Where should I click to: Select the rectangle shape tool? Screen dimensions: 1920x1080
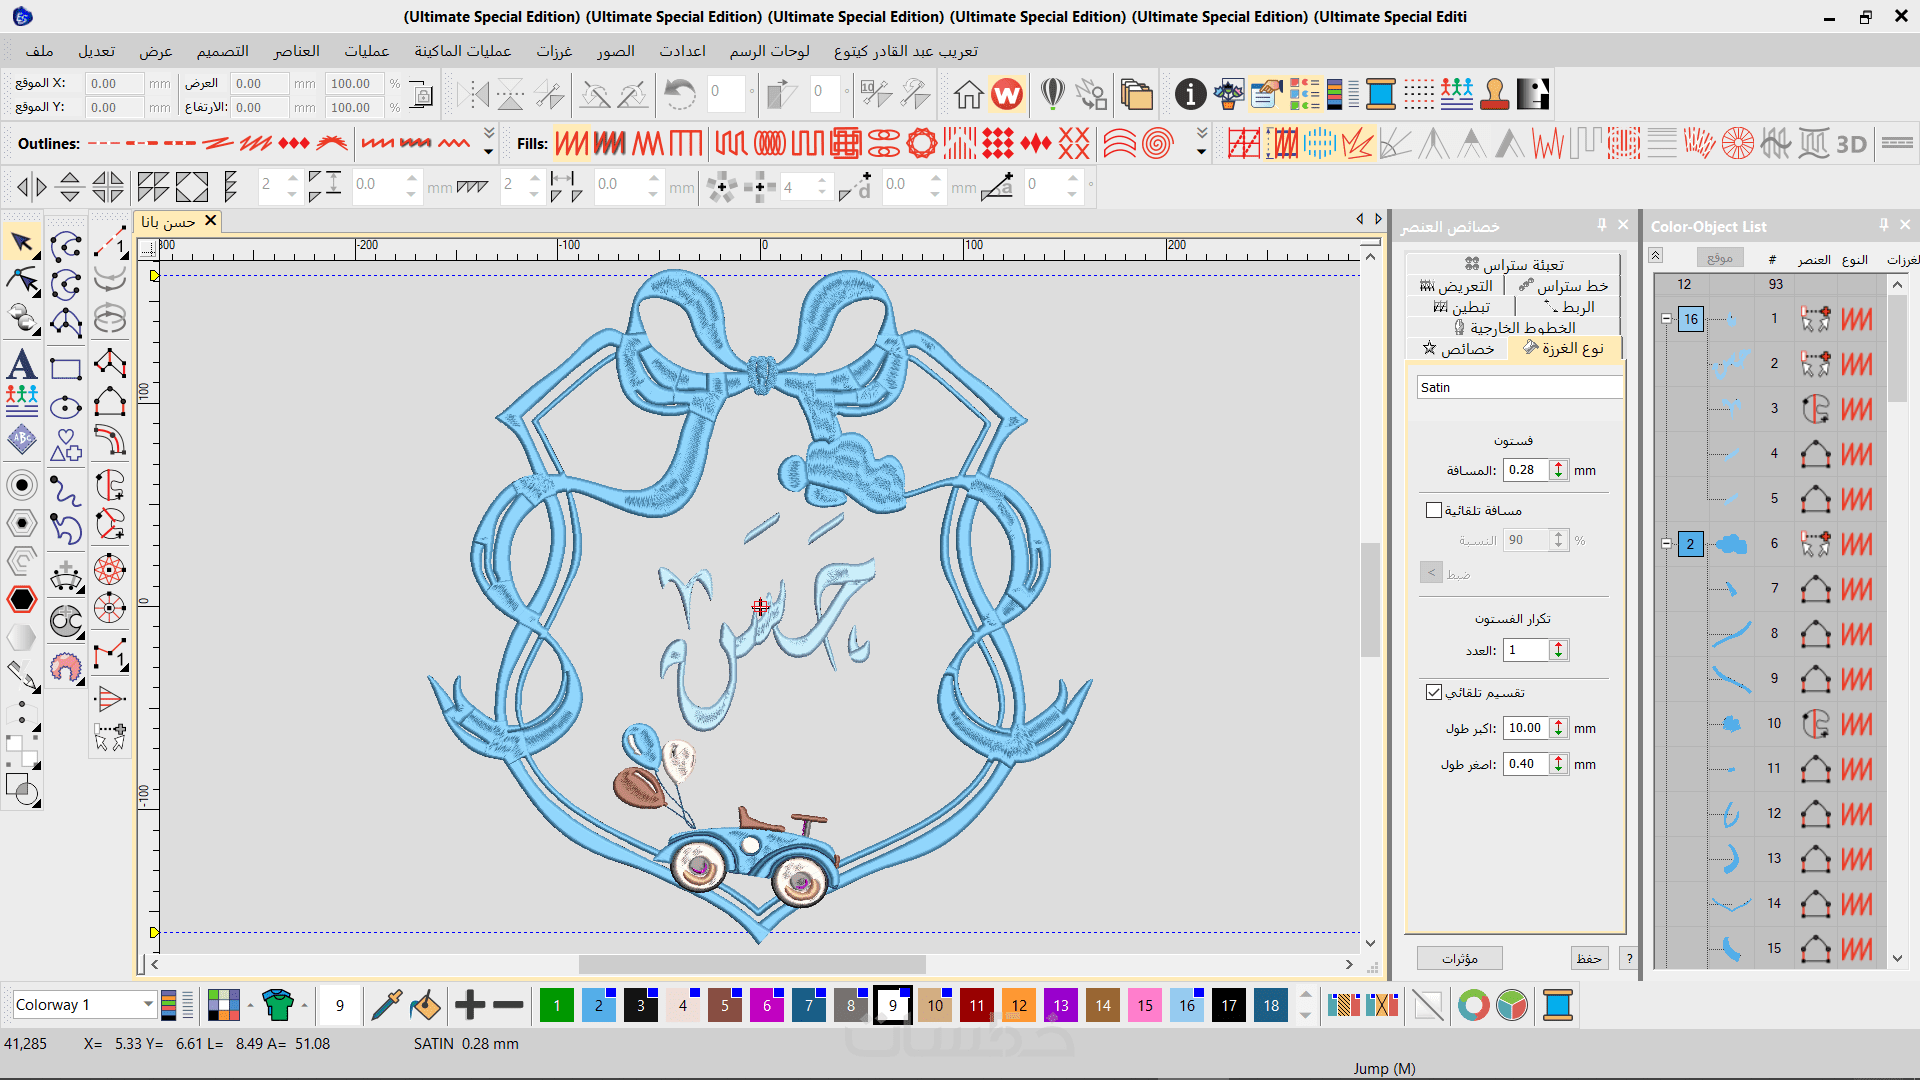[66, 369]
